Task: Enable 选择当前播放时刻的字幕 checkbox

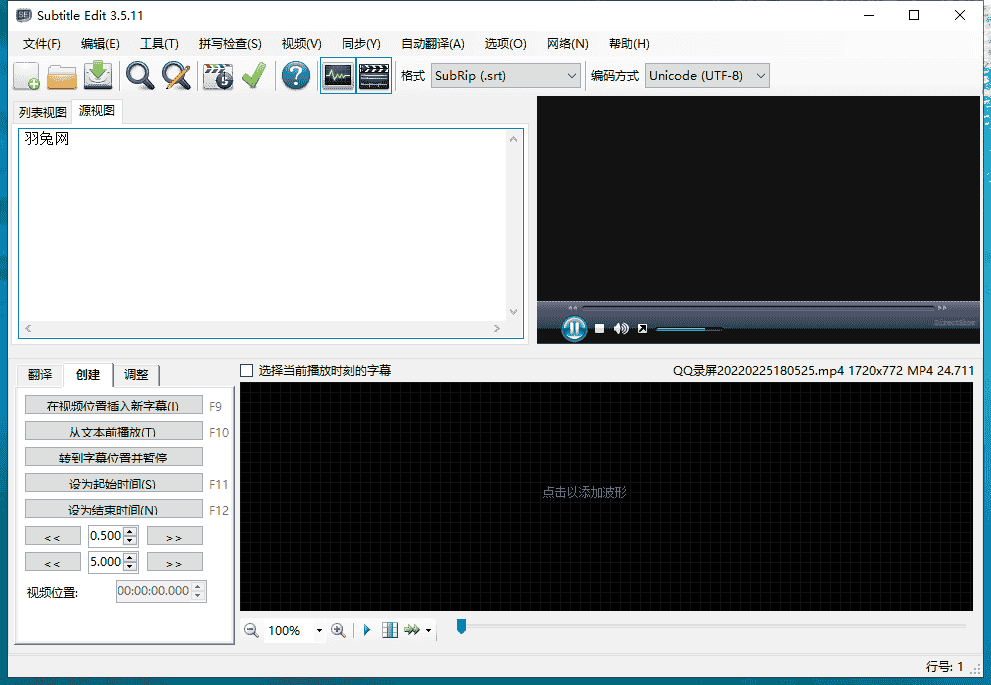Action: point(247,371)
